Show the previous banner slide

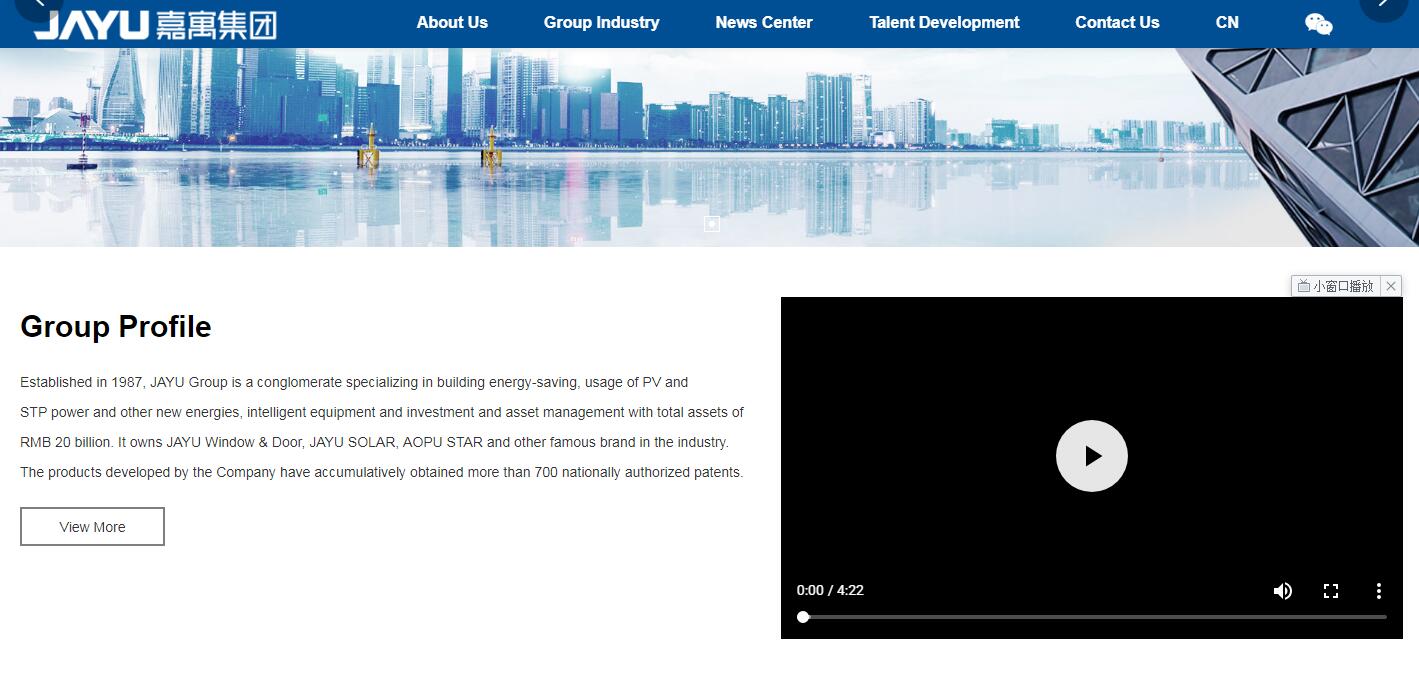pyautogui.click(x=39, y=5)
